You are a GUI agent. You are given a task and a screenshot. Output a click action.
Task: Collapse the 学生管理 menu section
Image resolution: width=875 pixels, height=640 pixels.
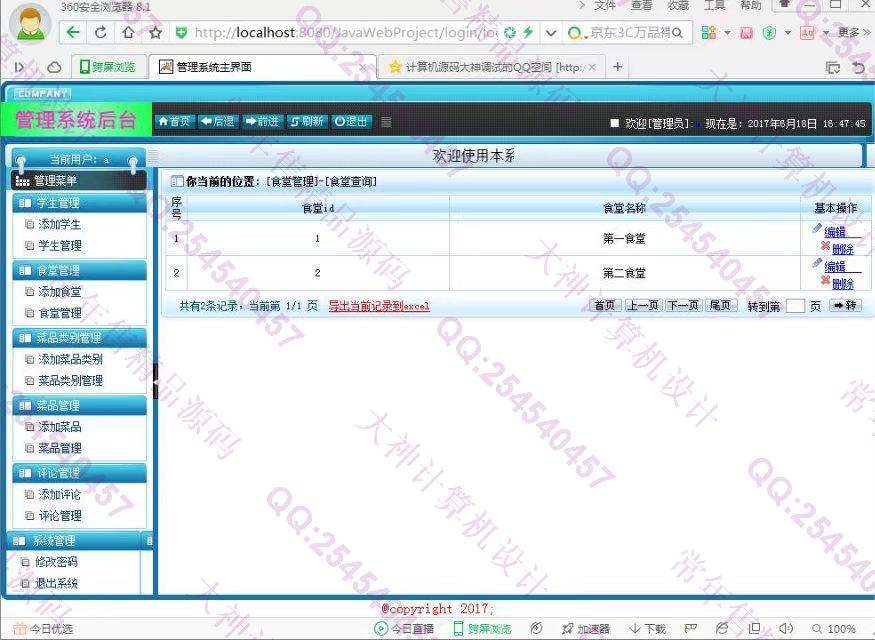pos(79,203)
